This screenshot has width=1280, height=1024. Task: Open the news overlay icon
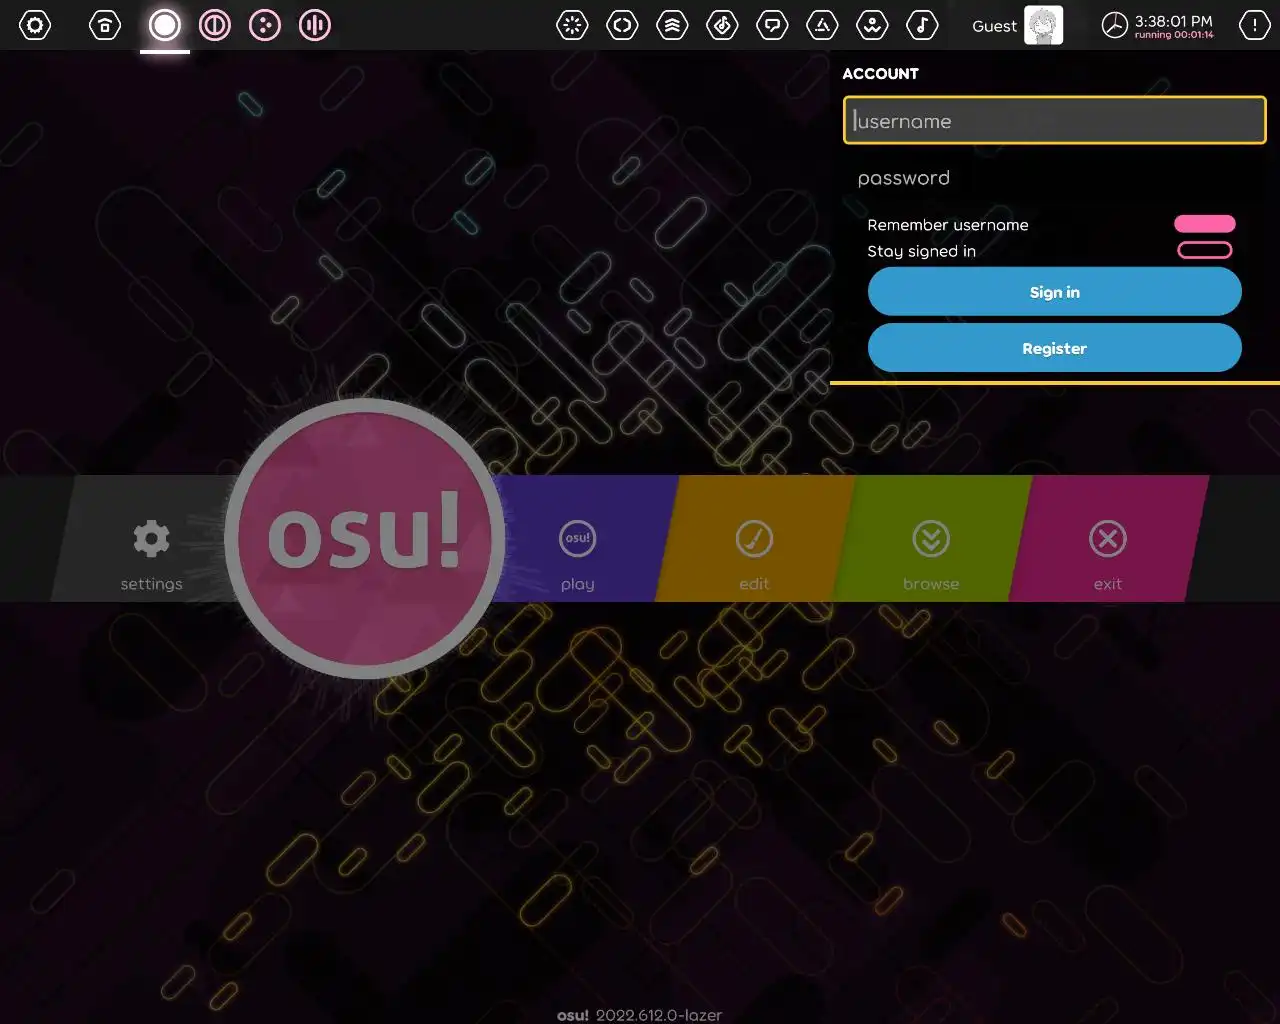(x=572, y=25)
